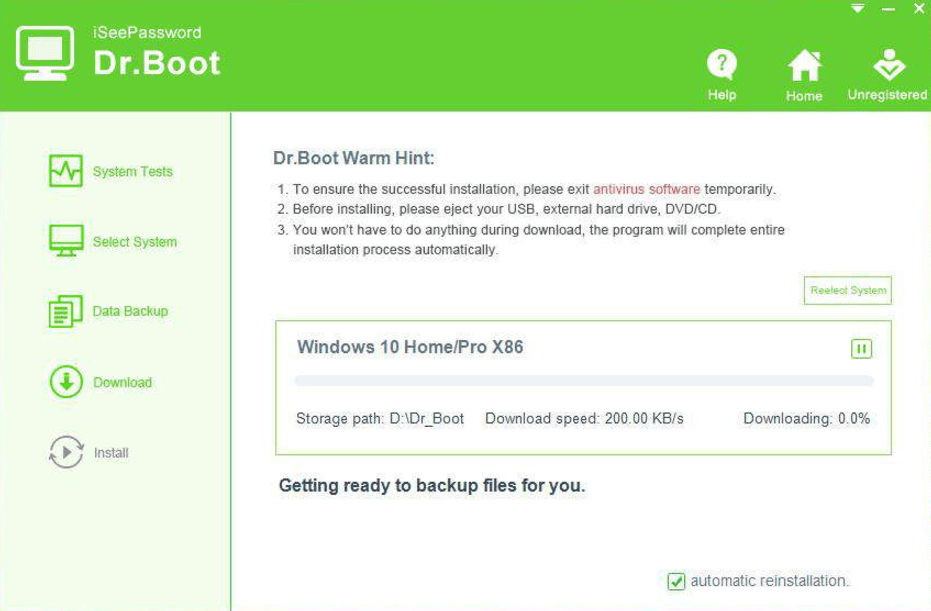Click 'Storage path: D:\Dr_Boot' text

coord(380,419)
